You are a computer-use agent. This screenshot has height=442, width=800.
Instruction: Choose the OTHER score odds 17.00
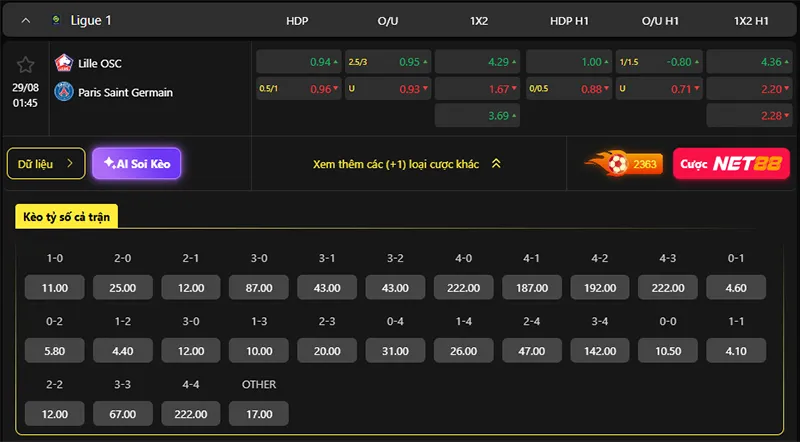[x=259, y=414]
